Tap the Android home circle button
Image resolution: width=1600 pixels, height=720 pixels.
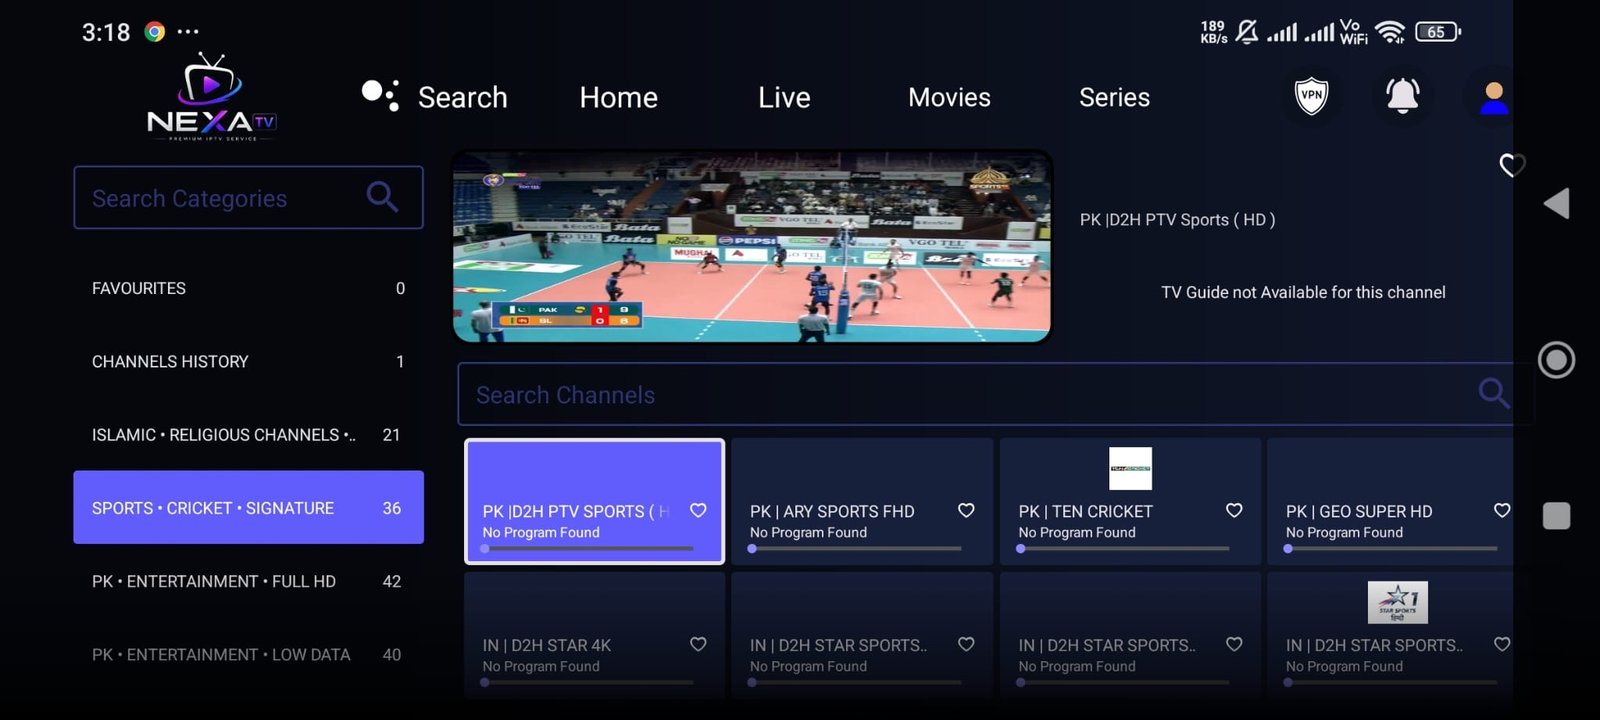tap(1556, 360)
